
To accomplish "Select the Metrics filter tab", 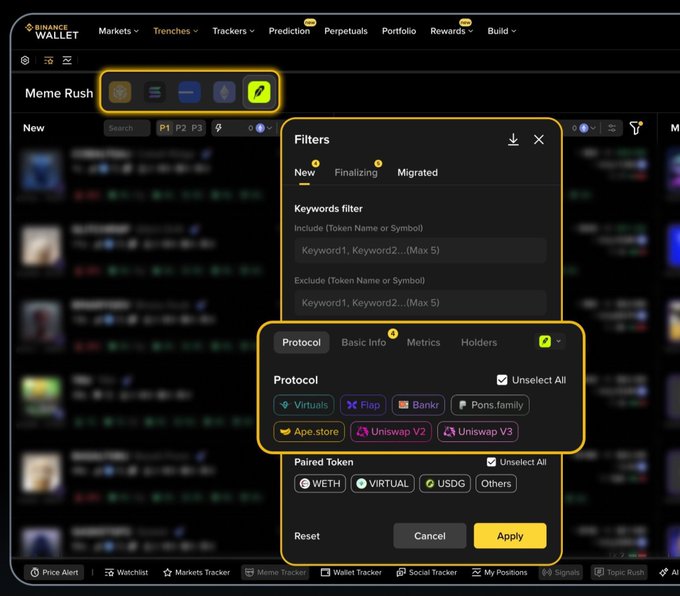I will (x=423, y=343).
